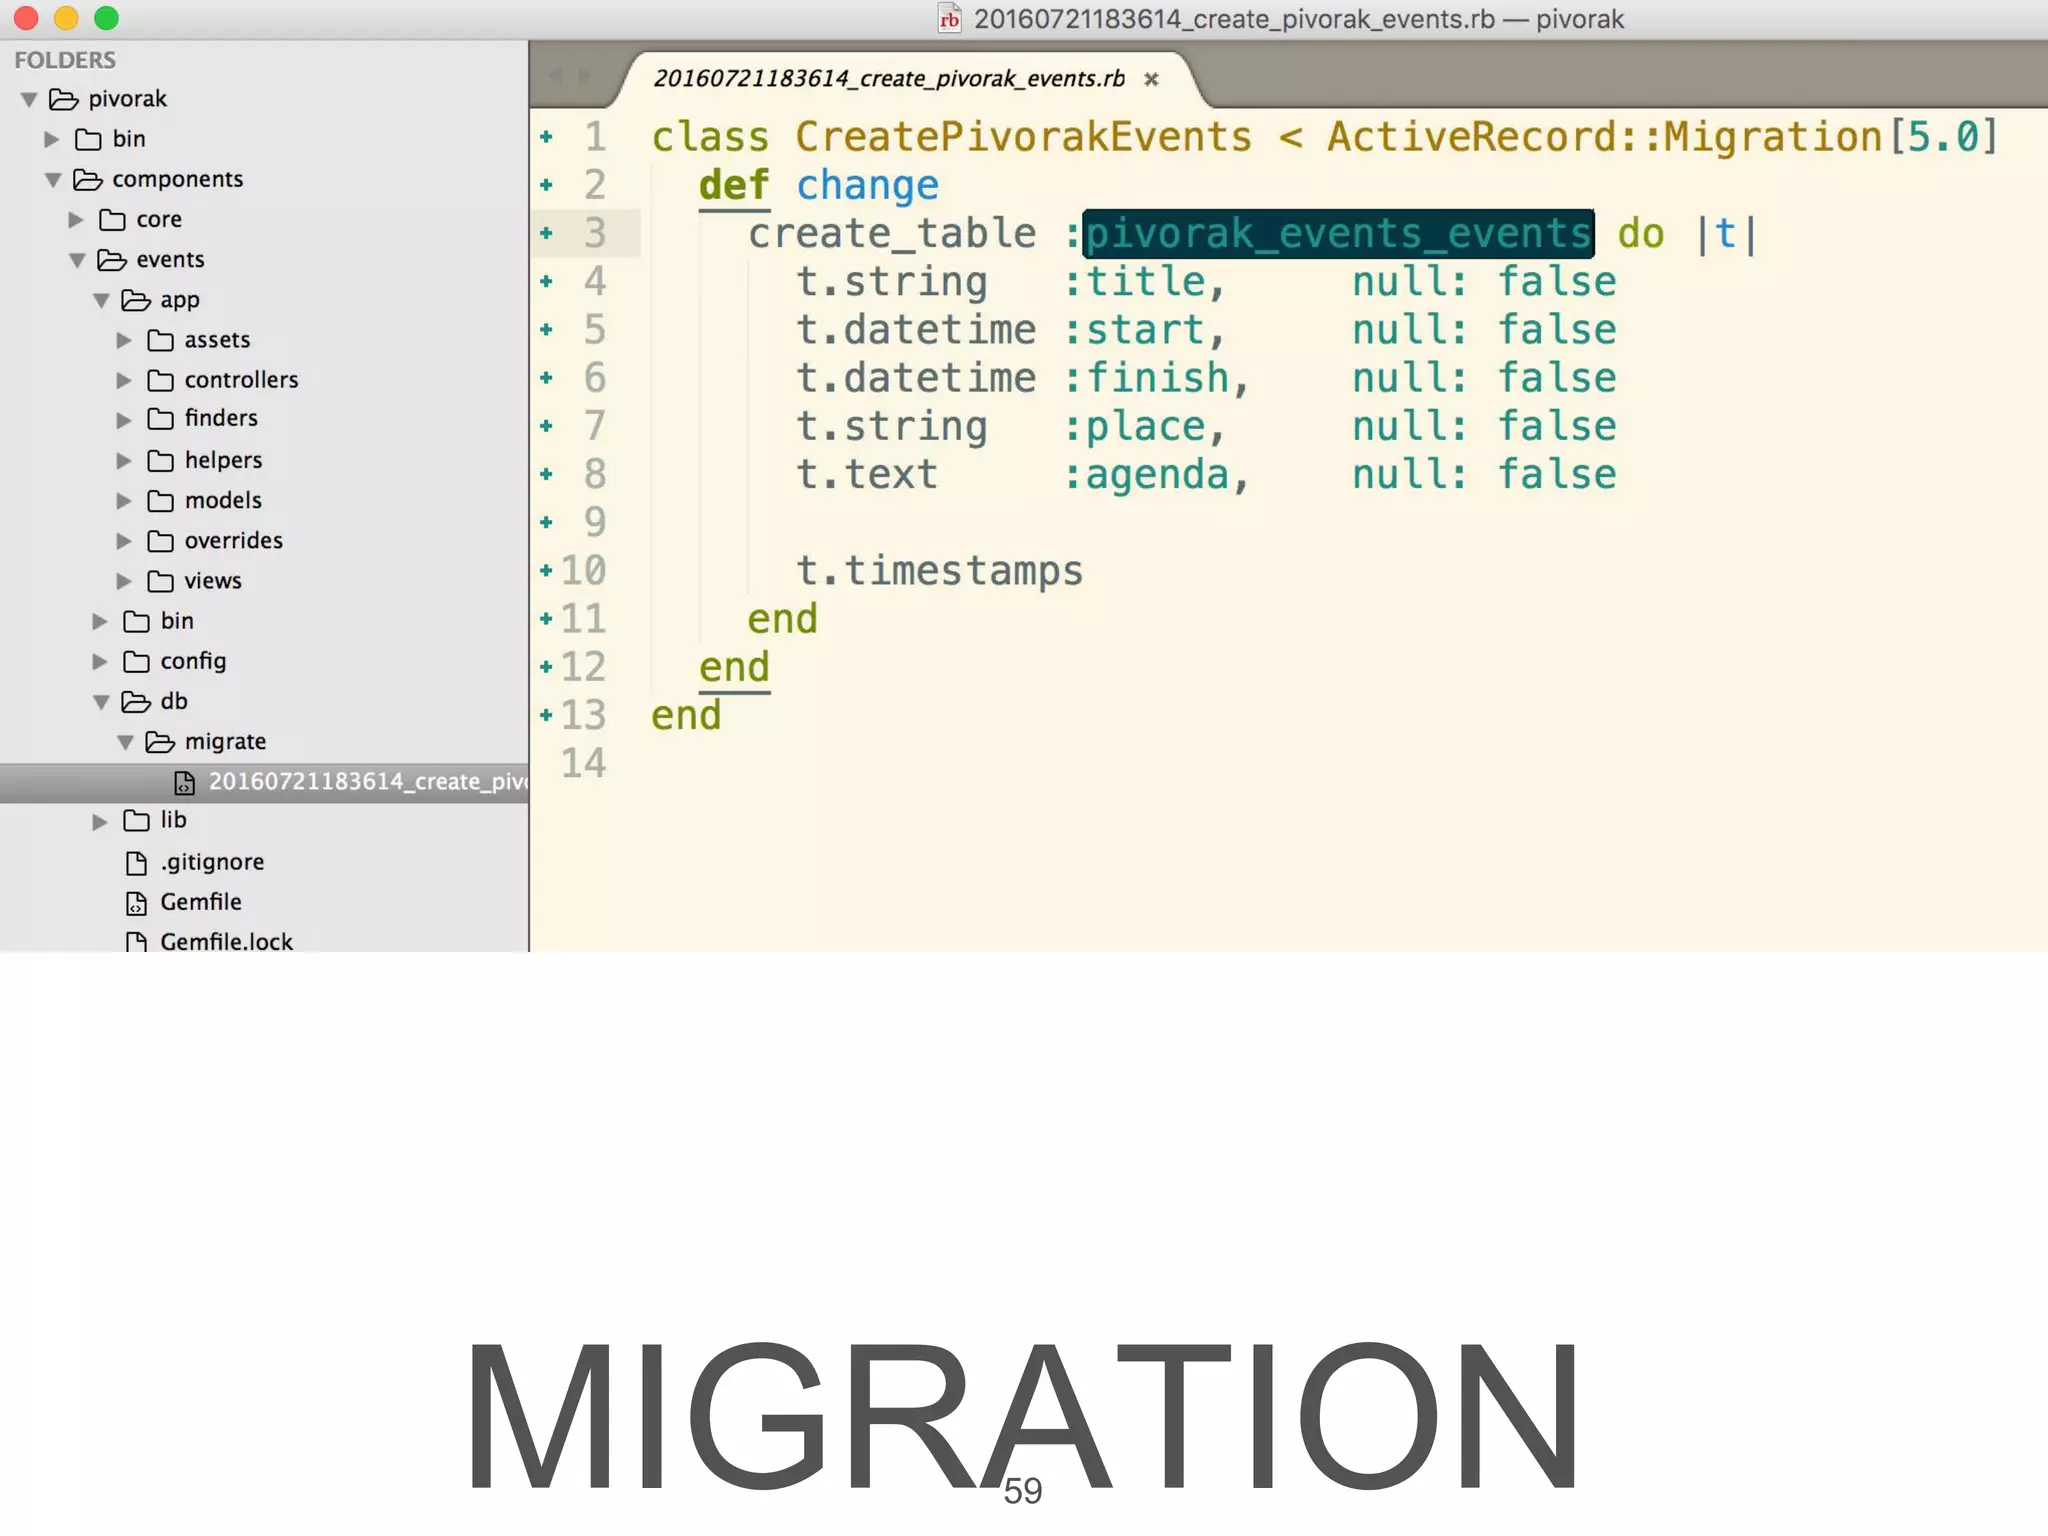Click the ':agenda,' symbol in code
Screen dimensions: 2048x1536
(1156, 475)
